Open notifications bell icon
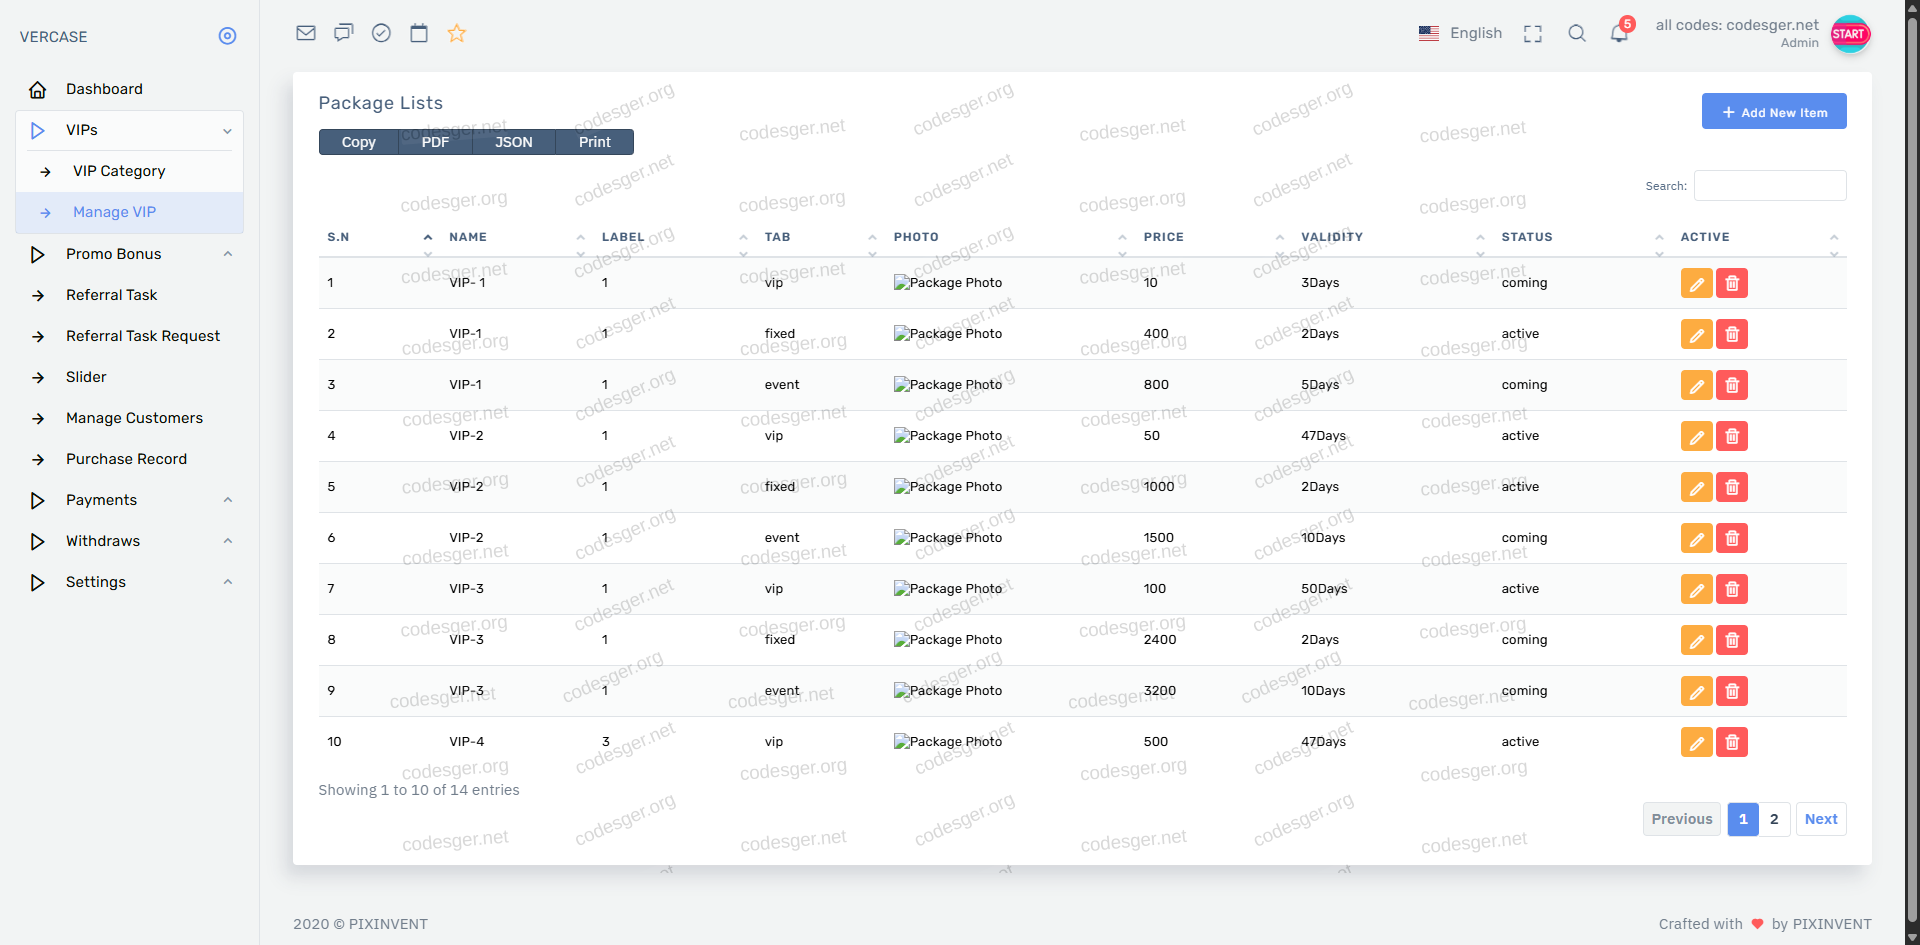Image resolution: width=1920 pixels, height=945 pixels. tap(1619, 34)
